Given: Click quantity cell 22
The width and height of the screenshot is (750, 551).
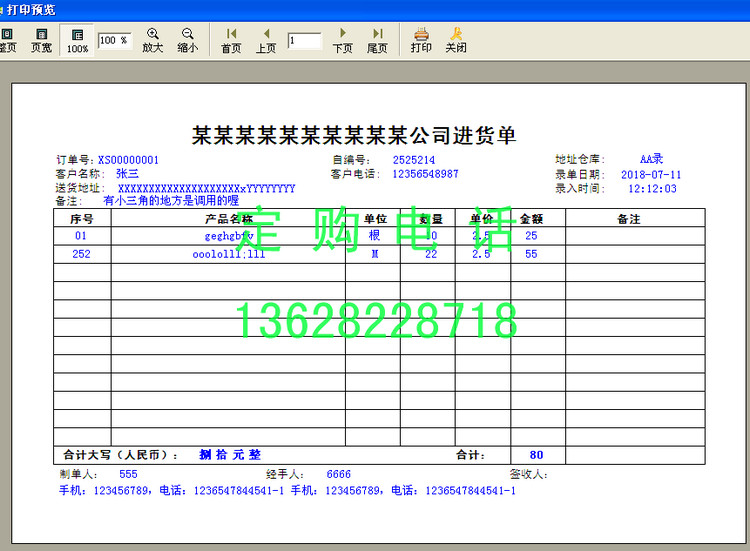Looking at the screenshot, I should tap(431, 254).
